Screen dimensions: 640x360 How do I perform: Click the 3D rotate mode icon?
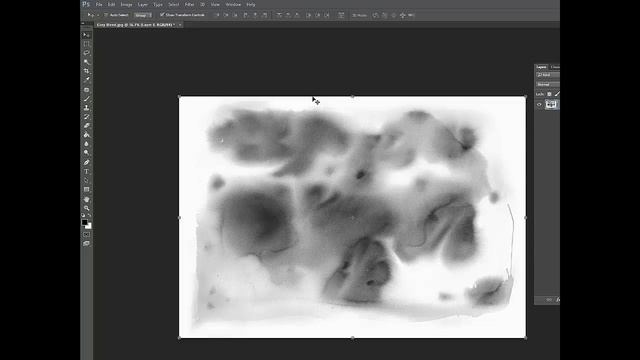[x=375, y=15]
